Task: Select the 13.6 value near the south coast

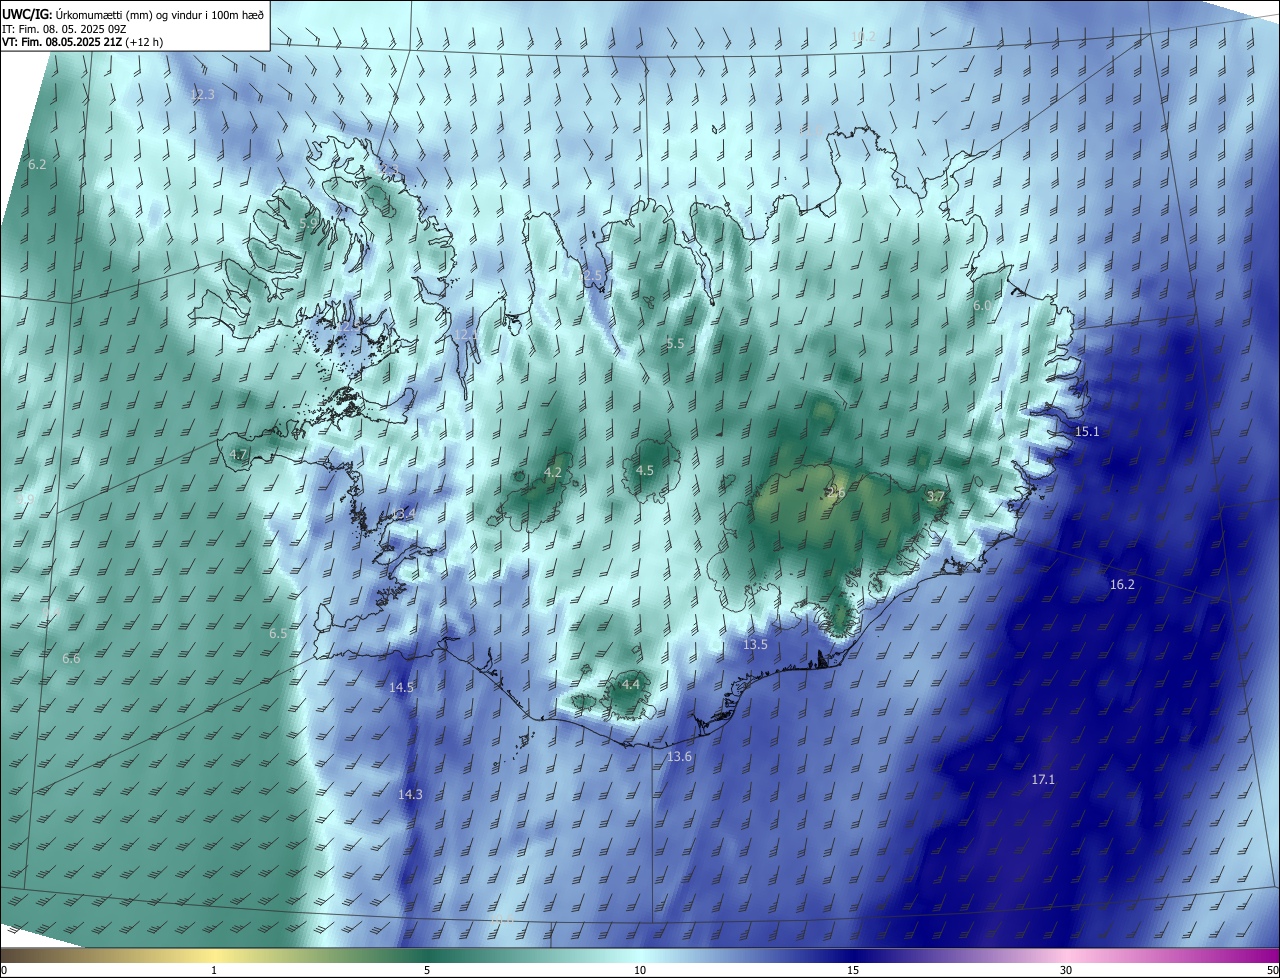Action: click(x=679, y=757)
